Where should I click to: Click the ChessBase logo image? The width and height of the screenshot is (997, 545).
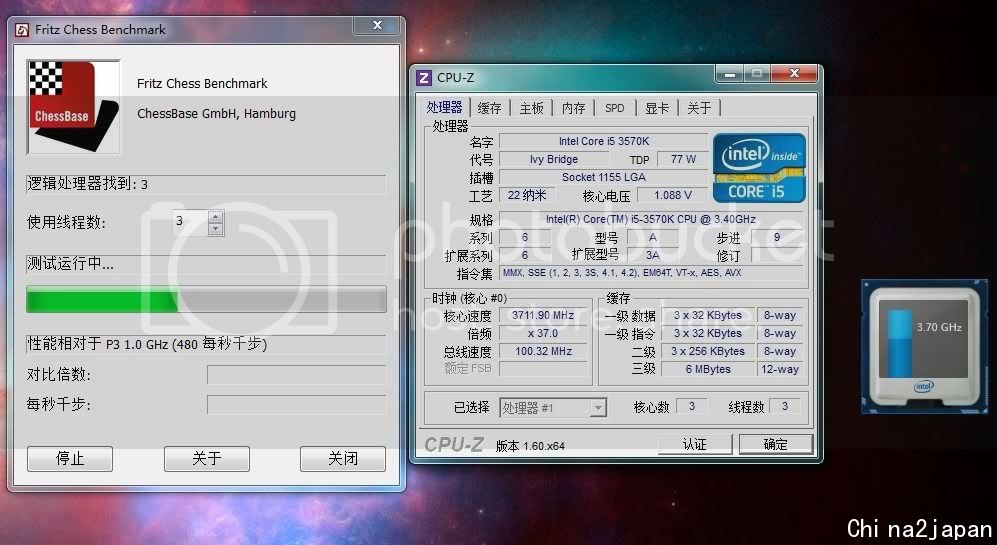pyautogui.click(x=73, y=107)
